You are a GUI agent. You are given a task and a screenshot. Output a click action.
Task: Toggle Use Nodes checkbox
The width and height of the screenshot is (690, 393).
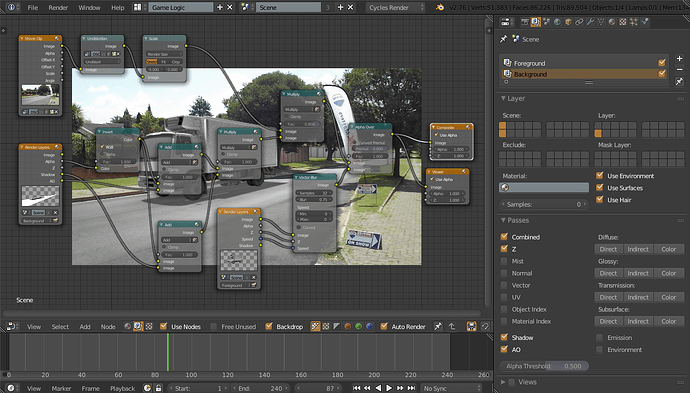click(x=163, y=326)
